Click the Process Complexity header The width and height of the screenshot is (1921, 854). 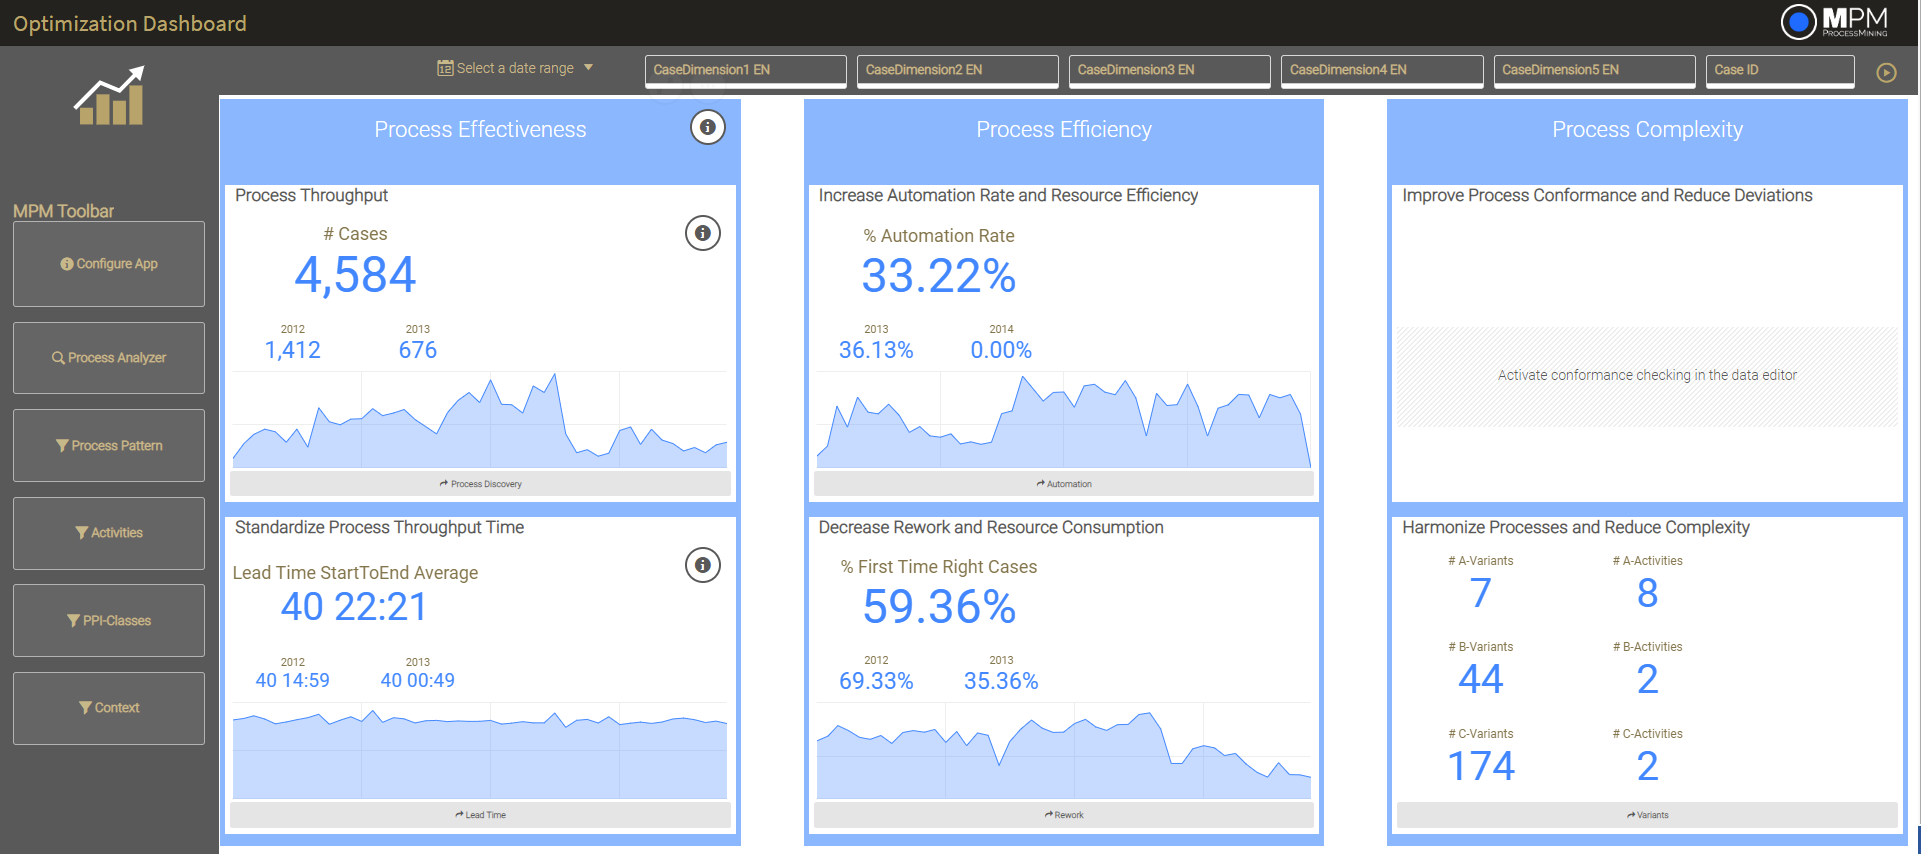[x=1647, y=130]
